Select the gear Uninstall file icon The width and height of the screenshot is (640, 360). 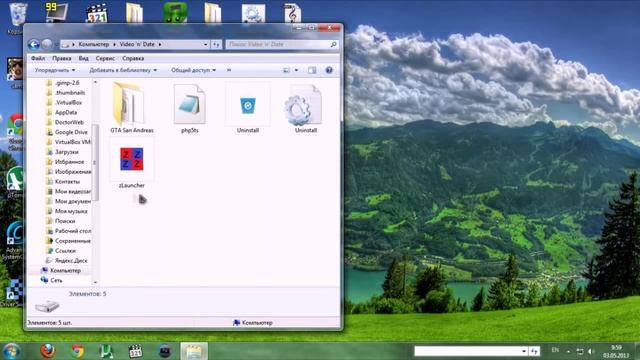point(305,108)
